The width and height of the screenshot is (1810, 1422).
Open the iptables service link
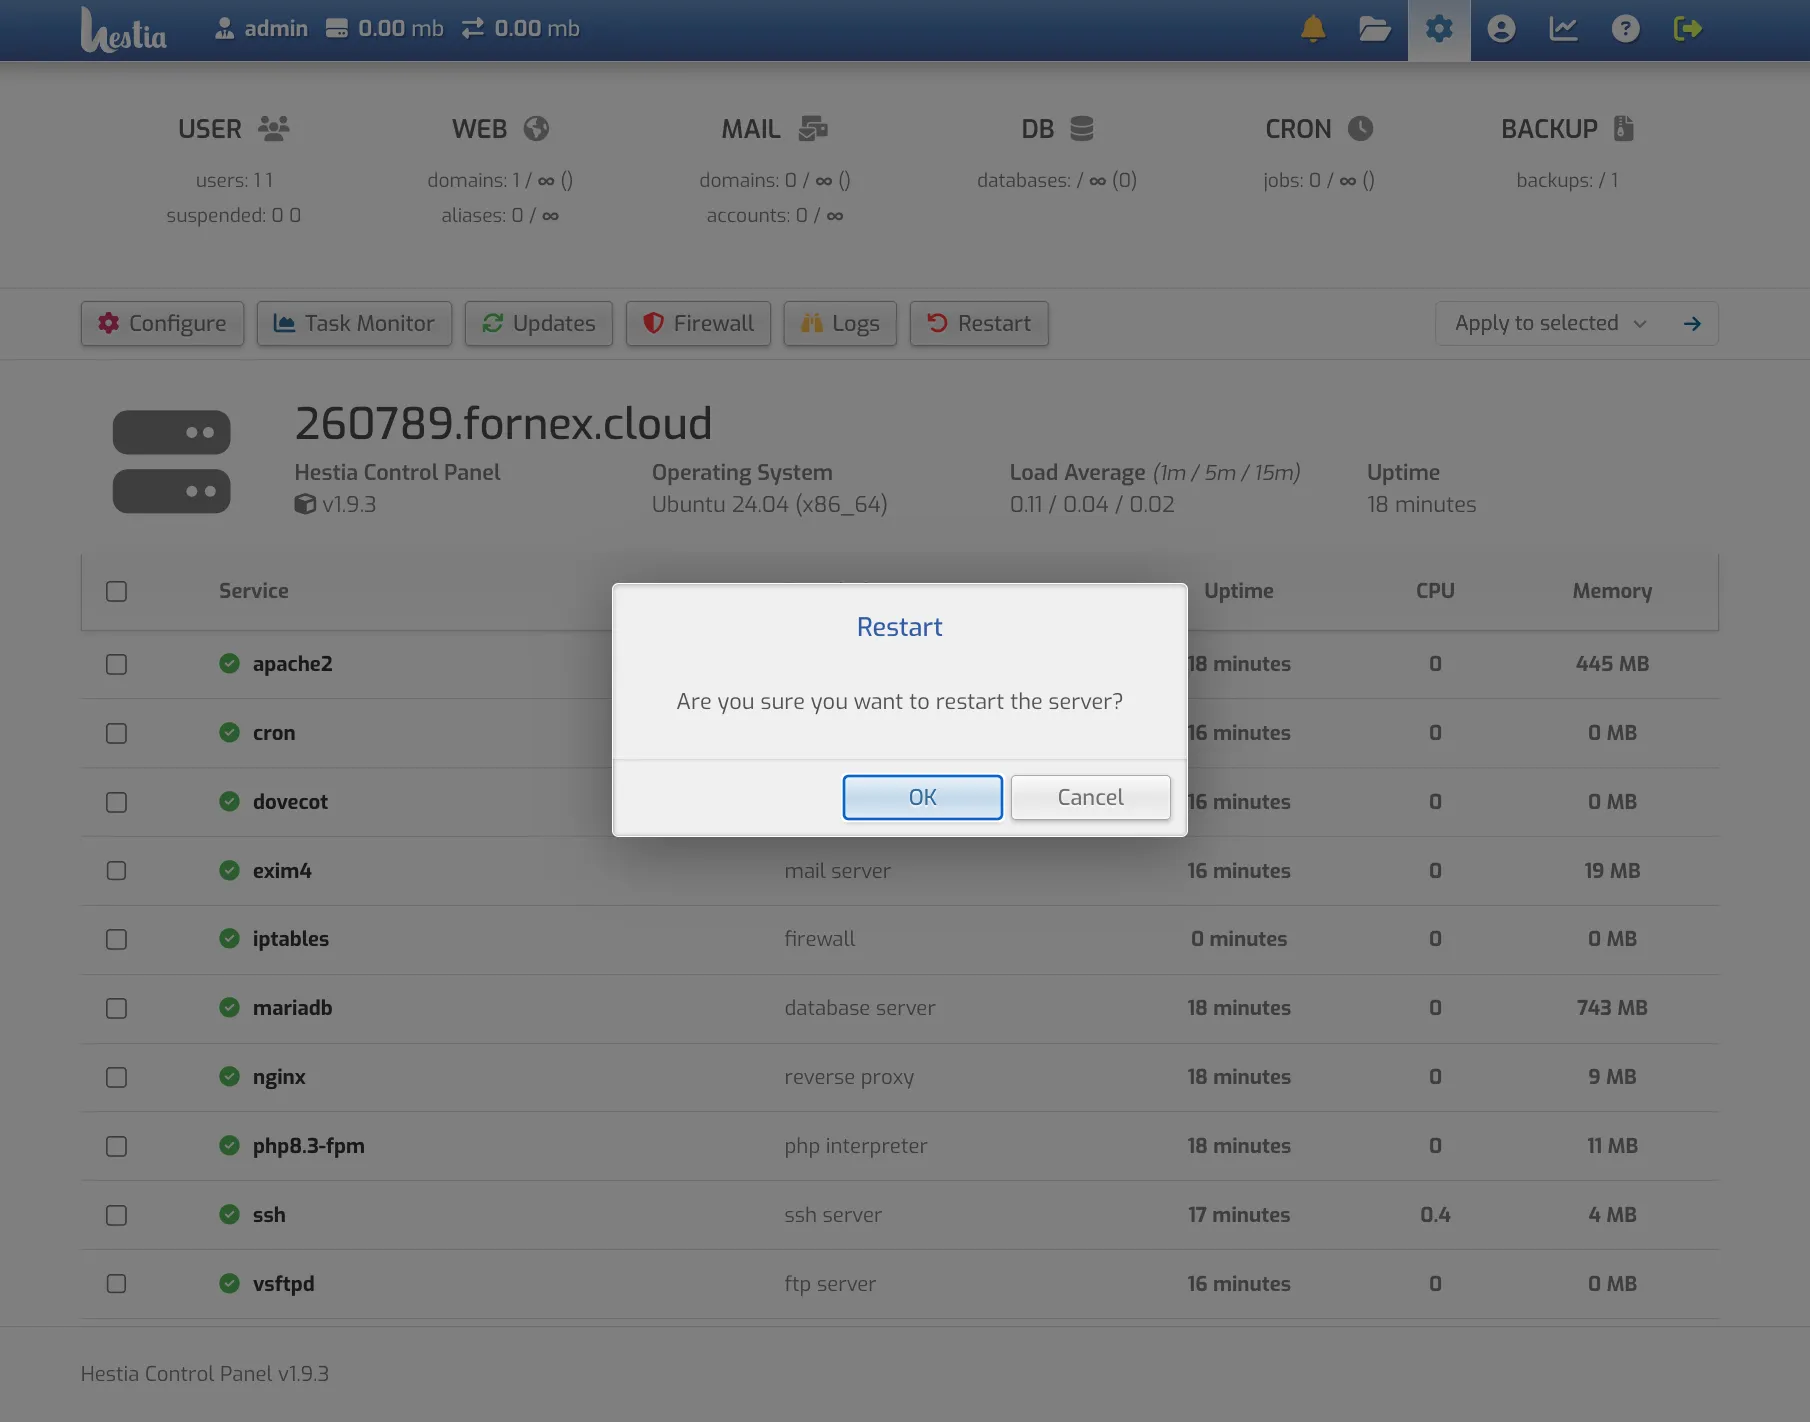click(x=290, y=938)
